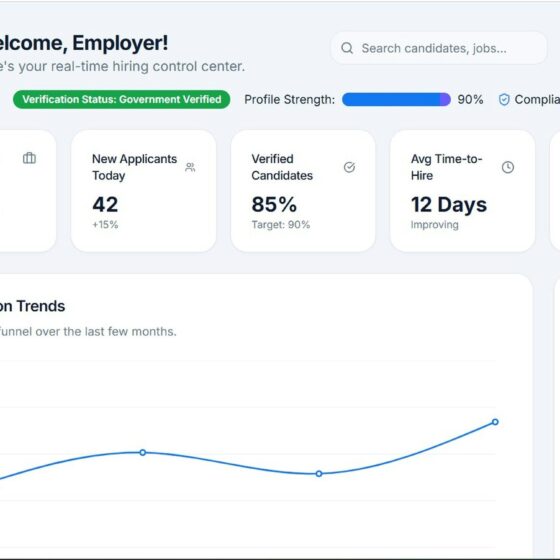Image resolution: width=560 pixels, height=560 pixels.
Task: Open the New Applicants Today card
Action: point(144,191)
